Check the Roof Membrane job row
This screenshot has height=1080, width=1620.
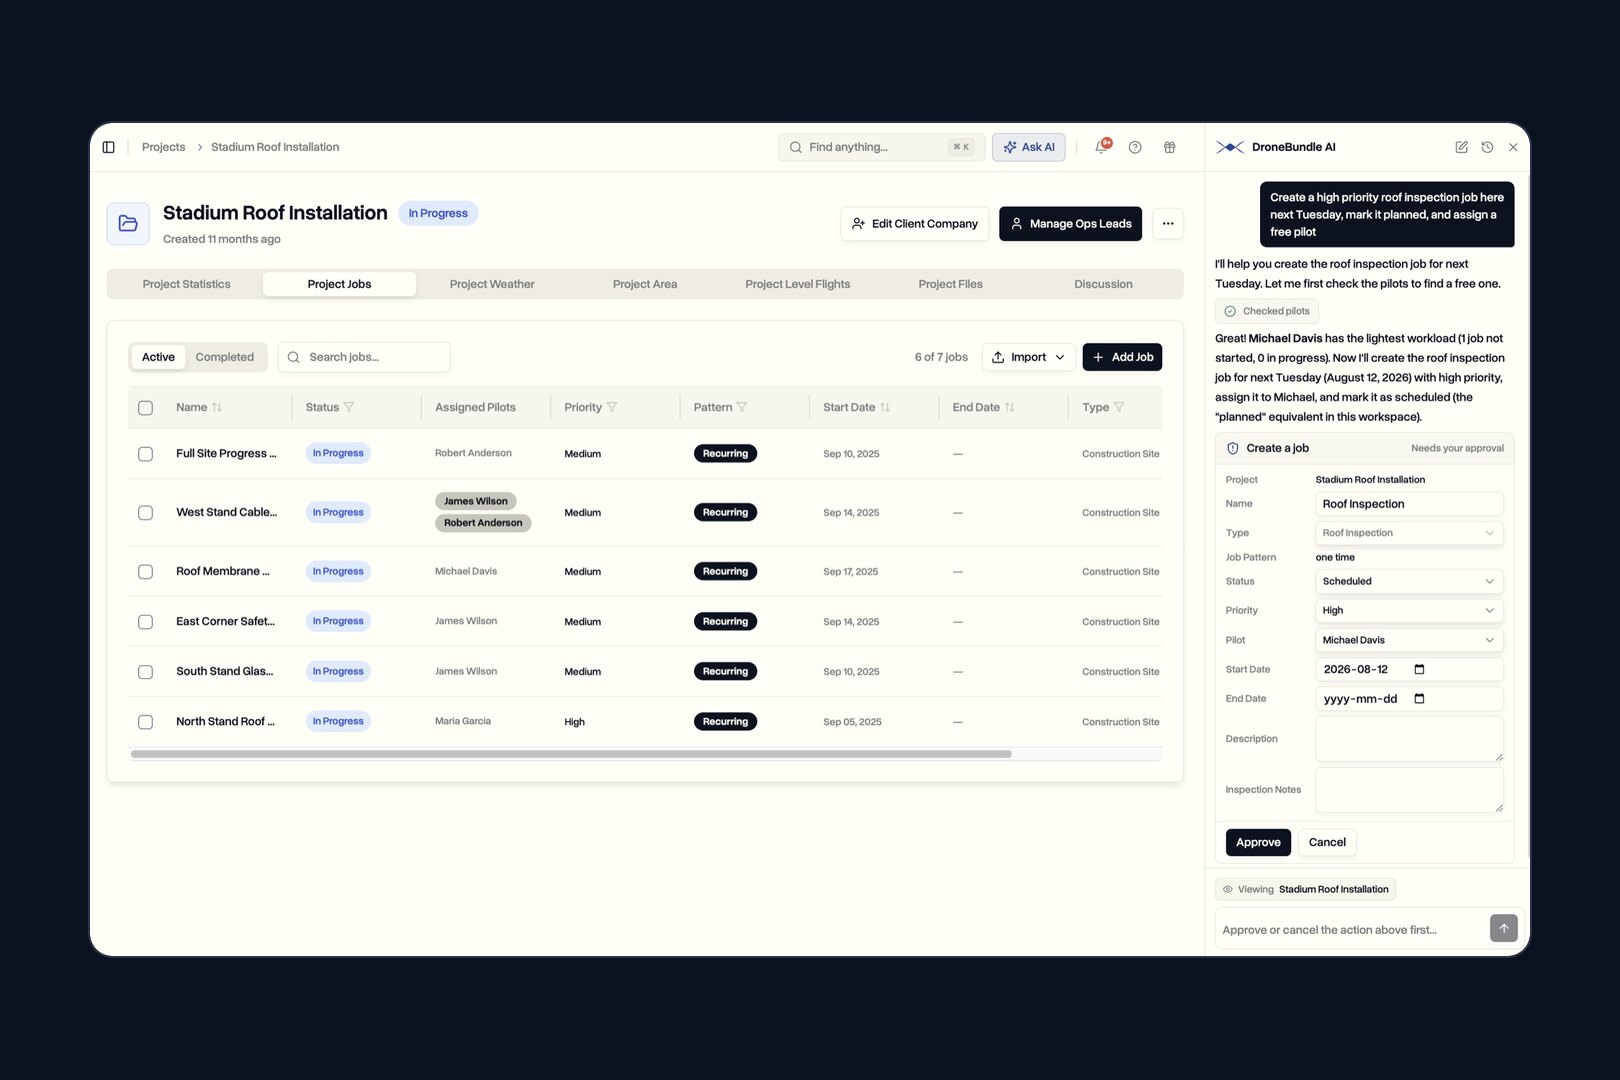coord(145,572)
